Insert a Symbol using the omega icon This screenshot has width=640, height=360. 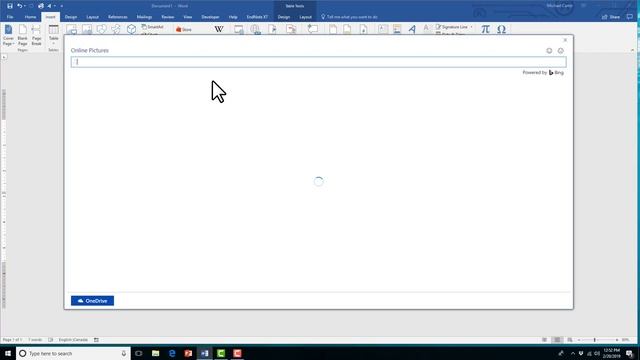[x=501, y=29]
